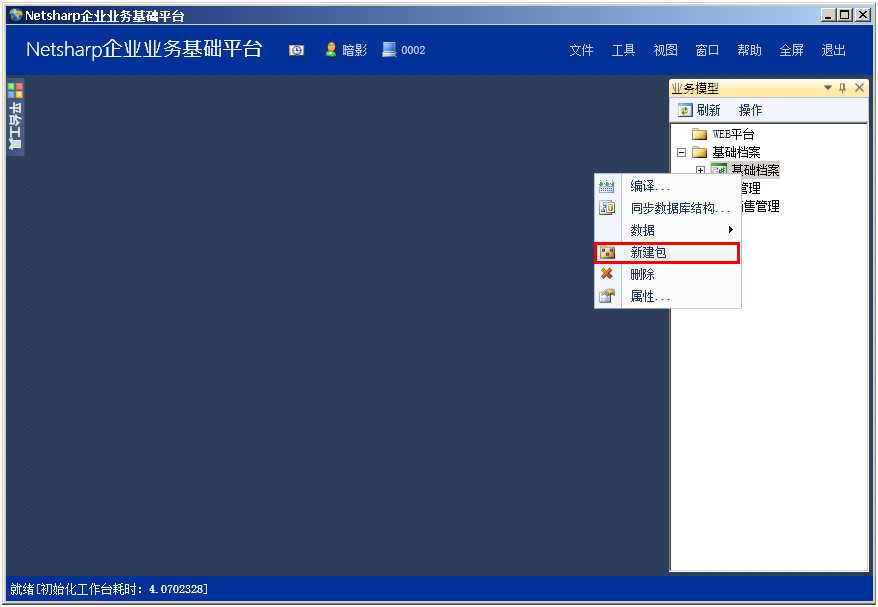Open the 业务模型 panel dropdown arrow
Image resolution: width=878 pixels, height=607 pixels.
coord(828,88)
